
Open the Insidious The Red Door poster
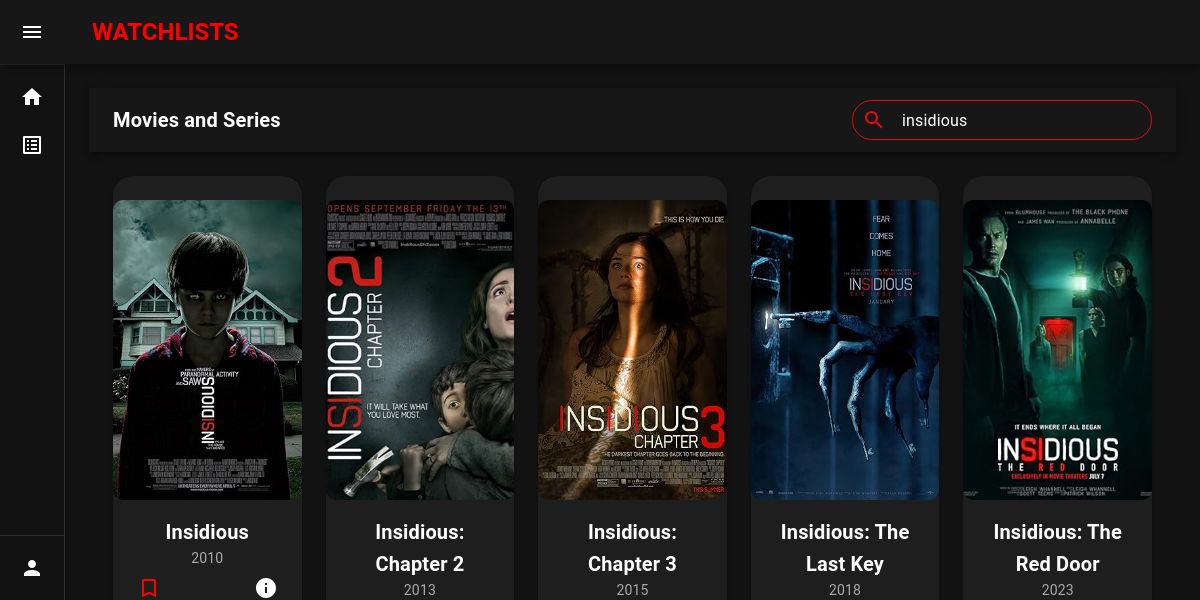click(x=1057, y=350)
